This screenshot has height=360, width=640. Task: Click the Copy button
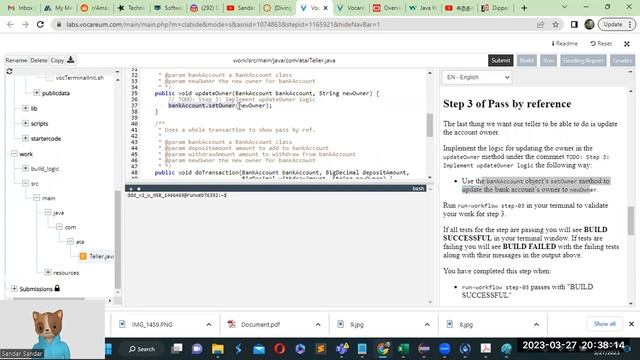click(x=57, y=60)
